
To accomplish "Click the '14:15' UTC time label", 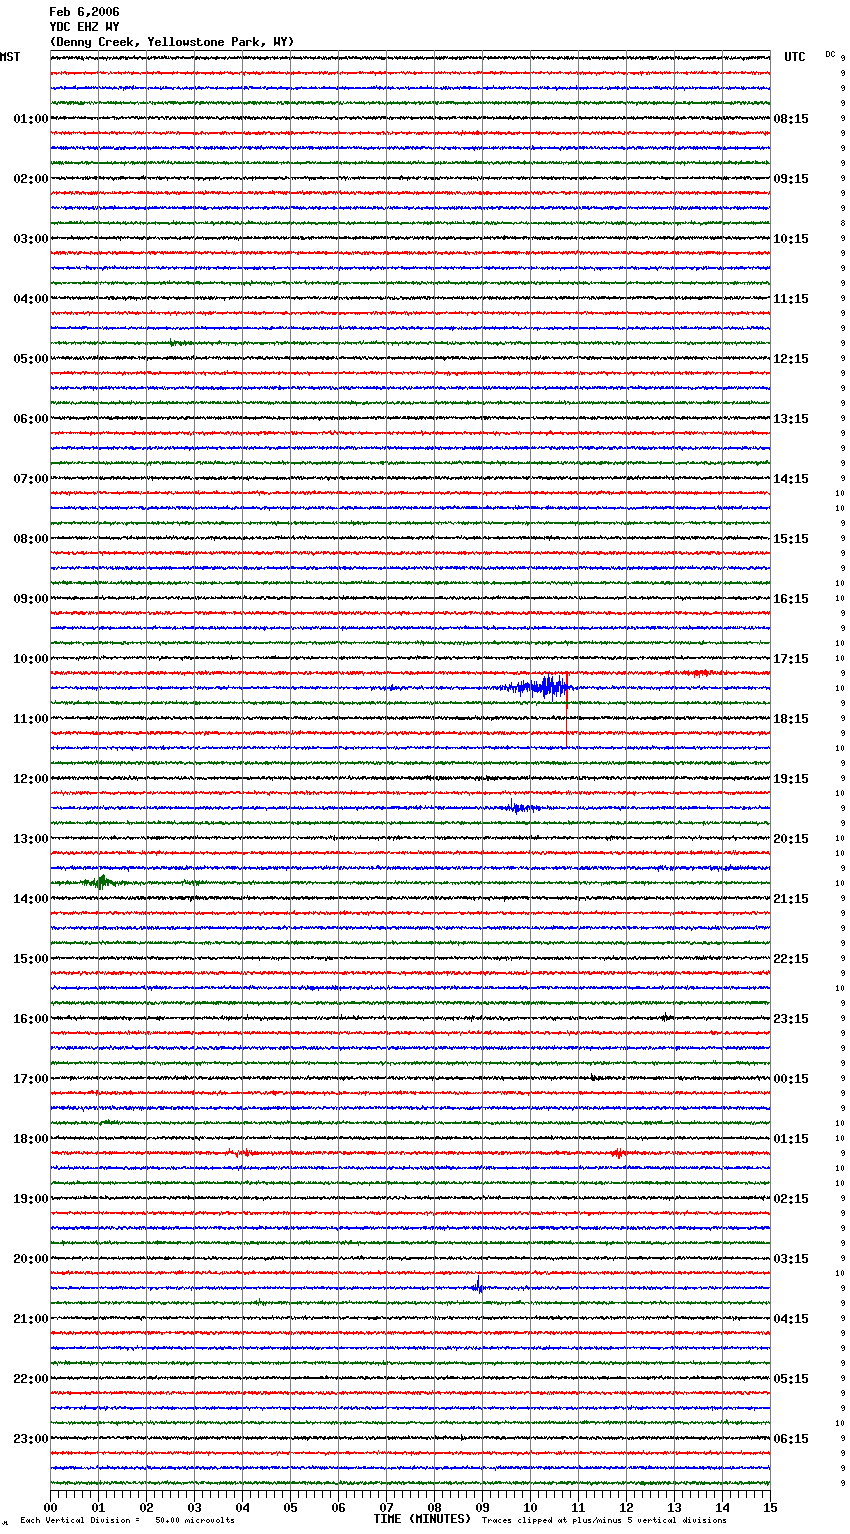I will pos(791,479).
